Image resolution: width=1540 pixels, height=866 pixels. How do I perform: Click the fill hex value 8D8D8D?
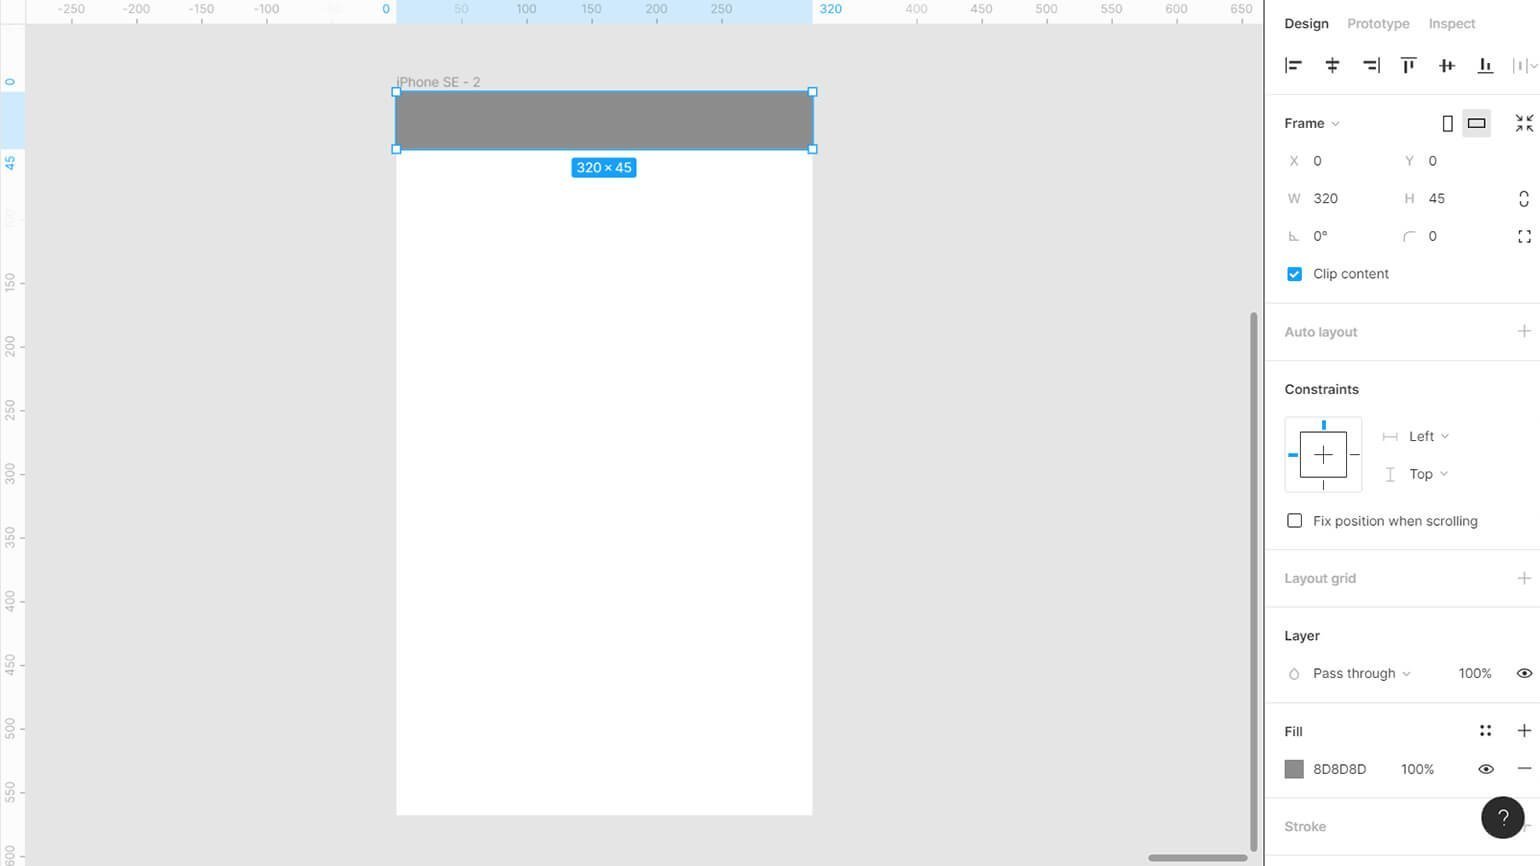coord(1339,769)
